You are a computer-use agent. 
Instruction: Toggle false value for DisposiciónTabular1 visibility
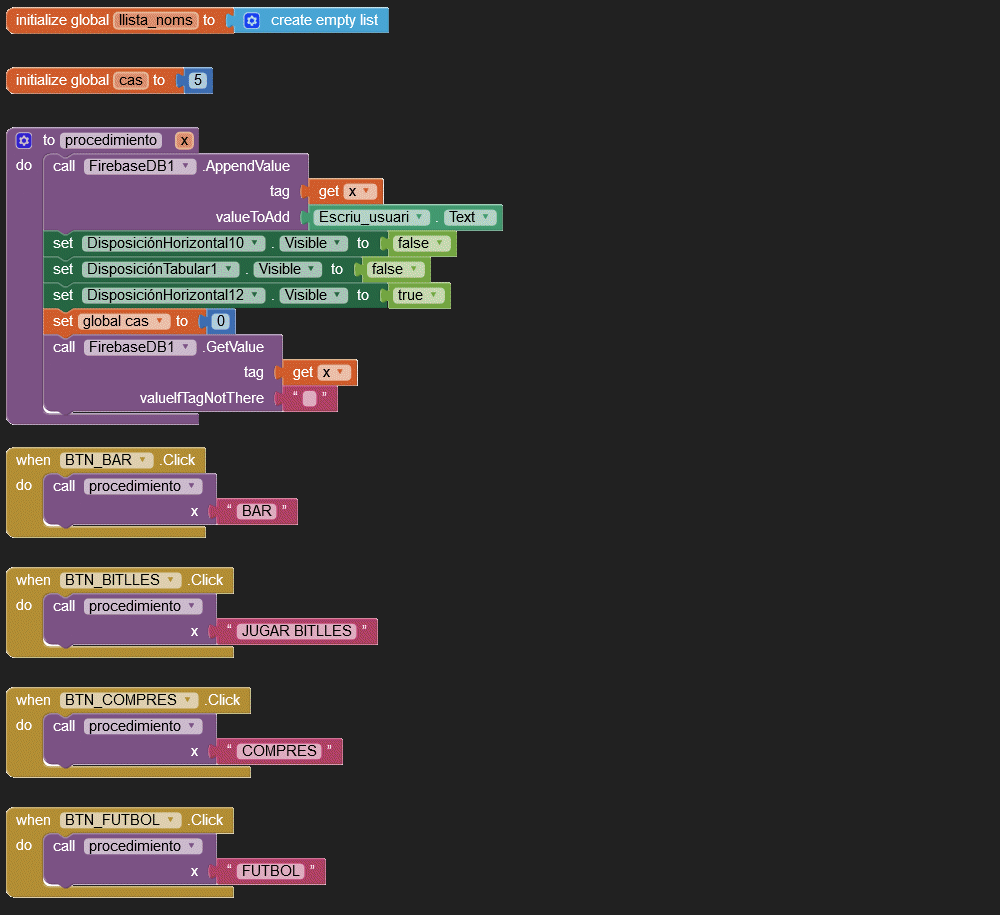tap(412, 270)
